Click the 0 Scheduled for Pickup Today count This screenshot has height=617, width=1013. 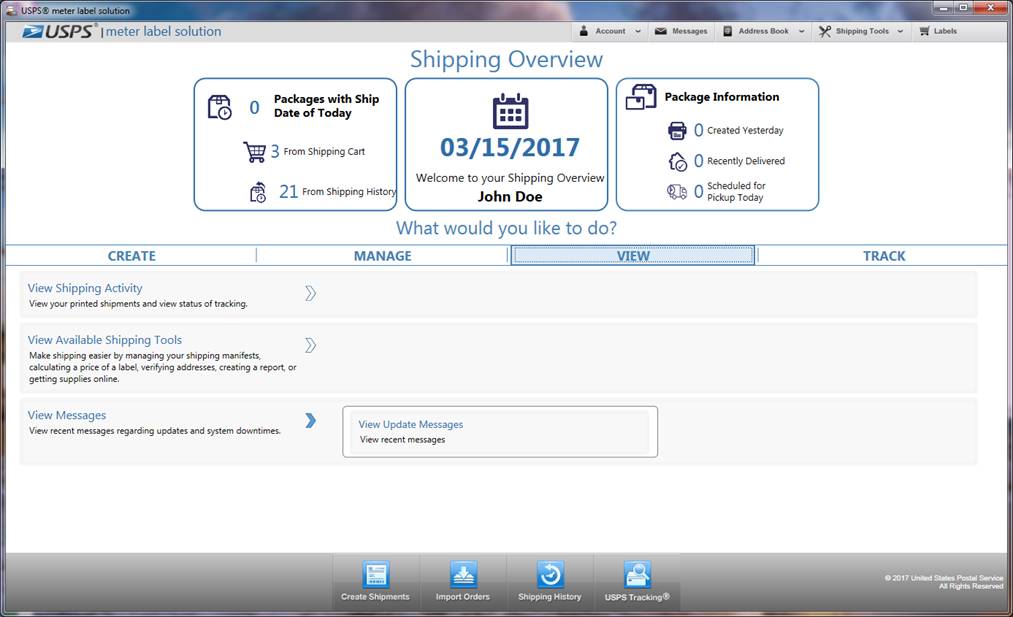(x=698, y=191)
